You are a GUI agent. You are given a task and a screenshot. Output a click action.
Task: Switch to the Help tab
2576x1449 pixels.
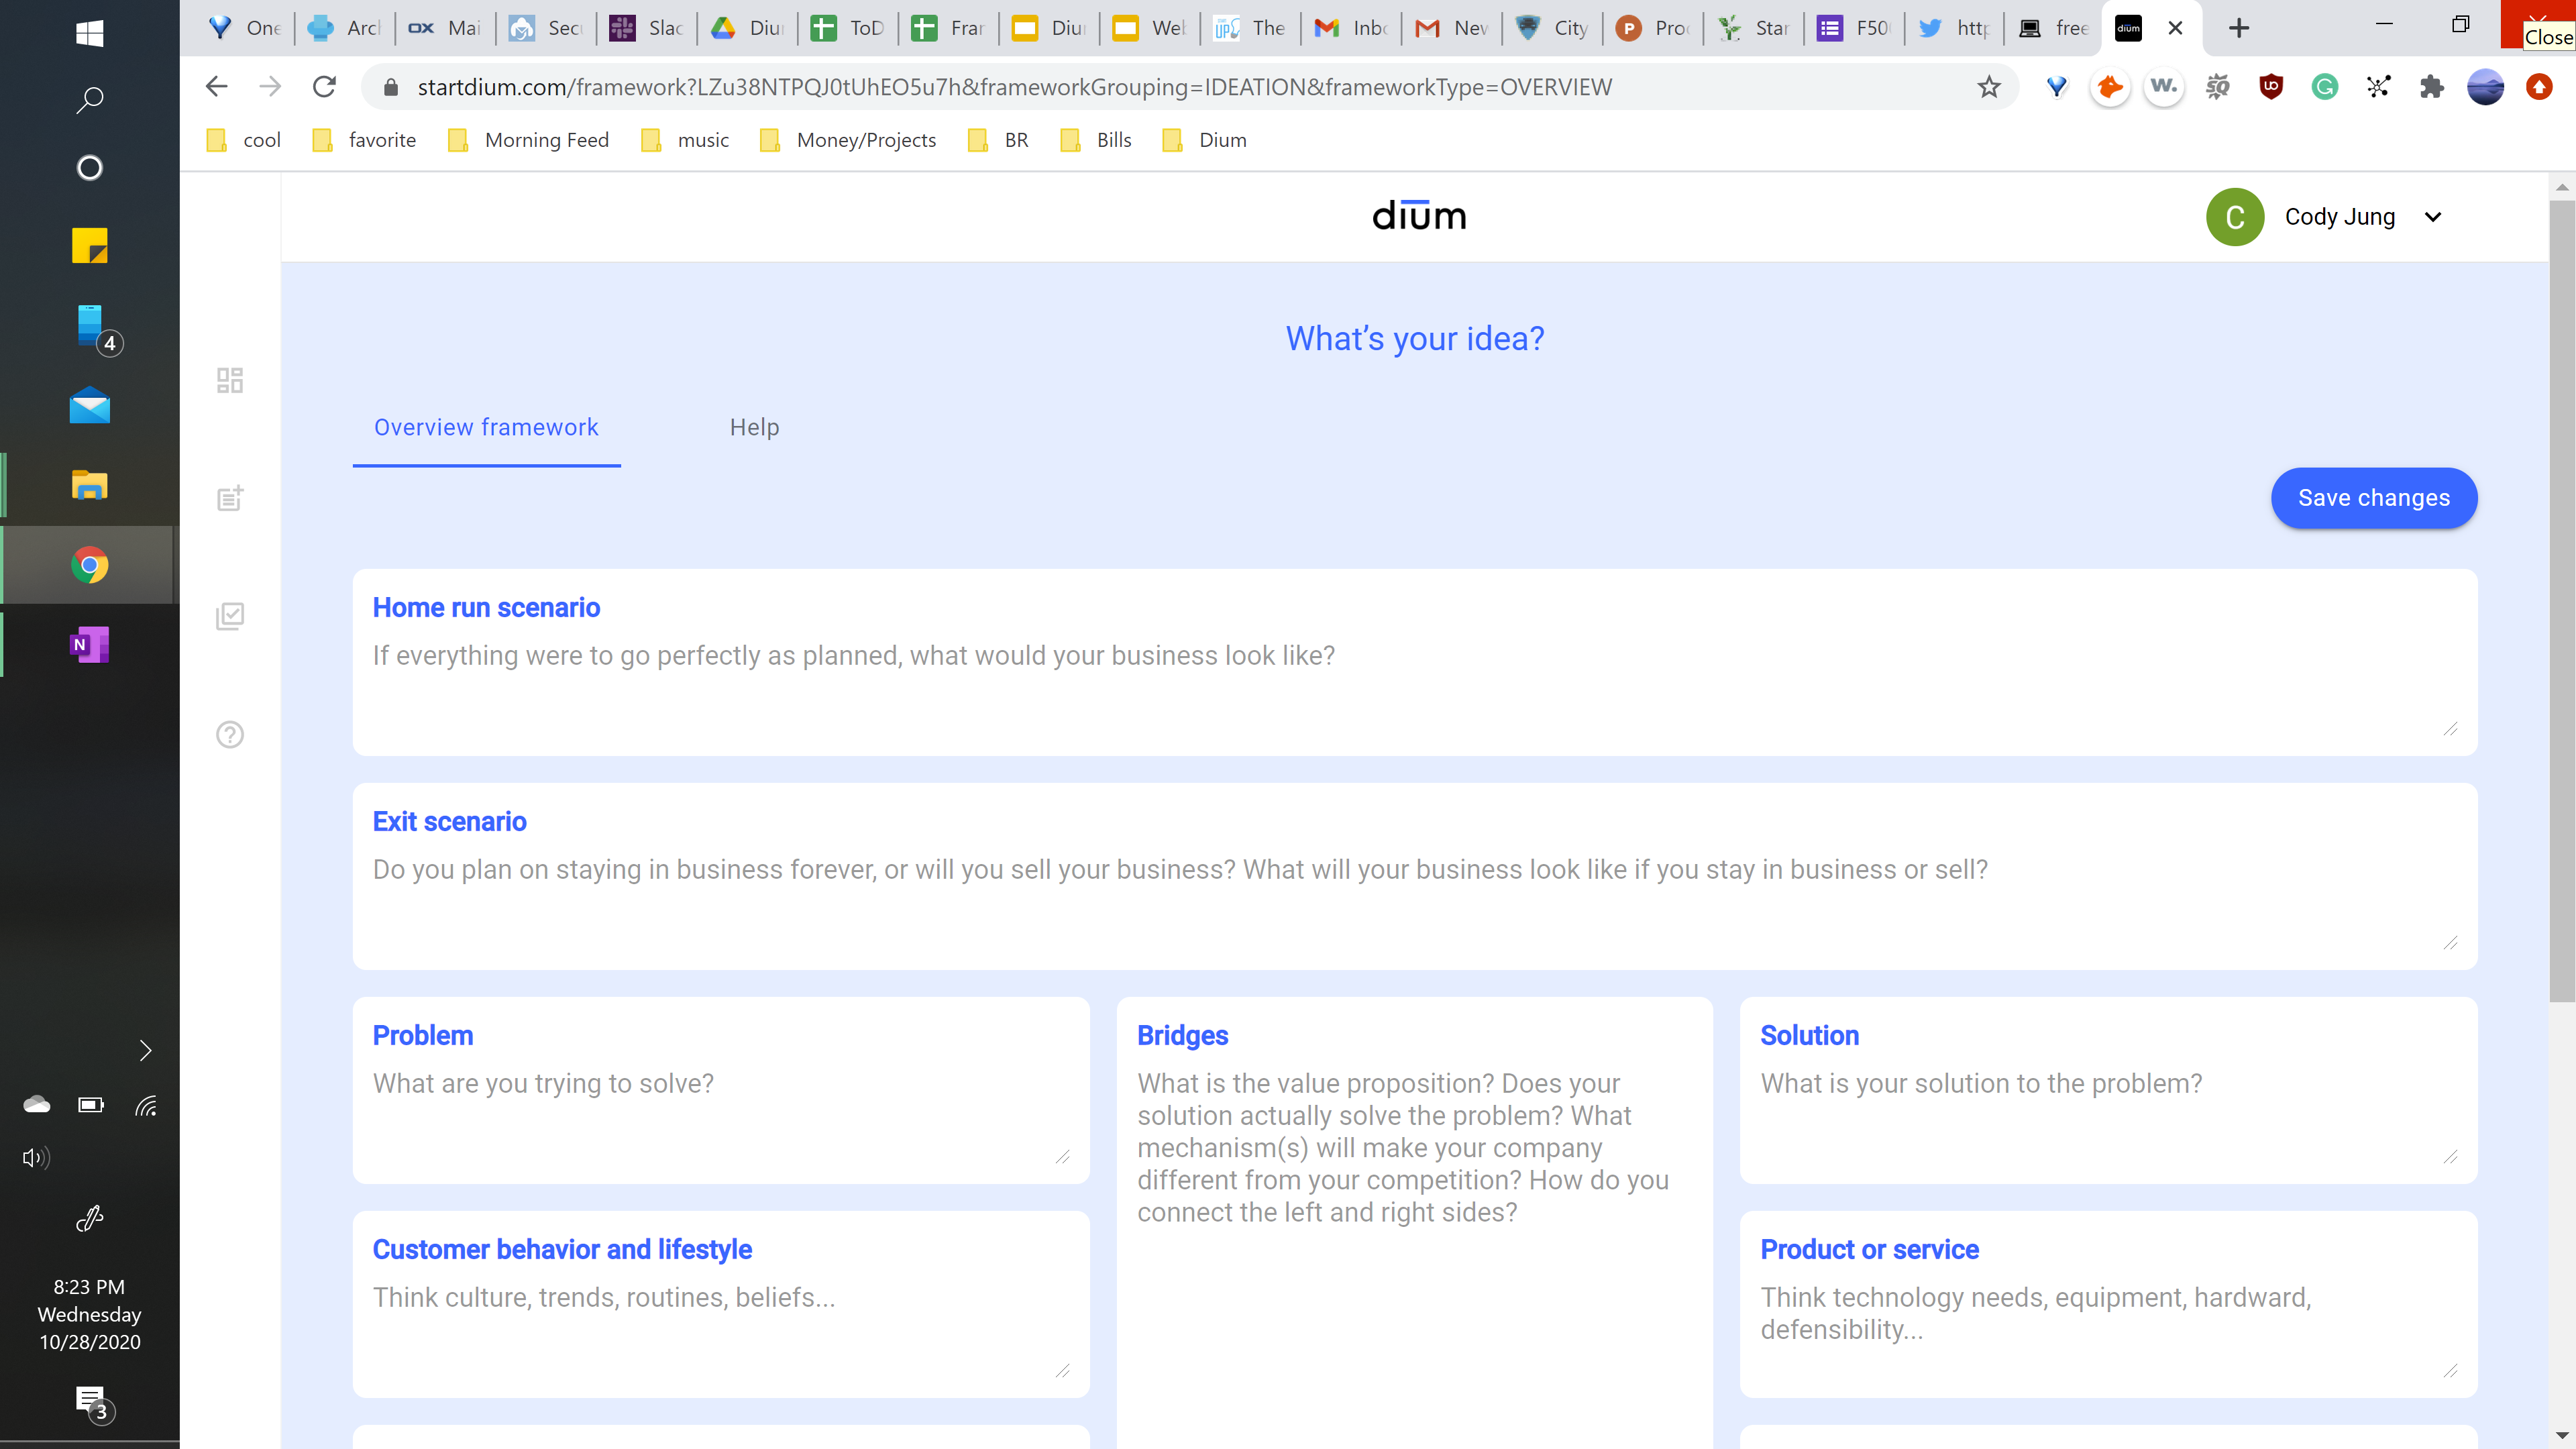754,427
